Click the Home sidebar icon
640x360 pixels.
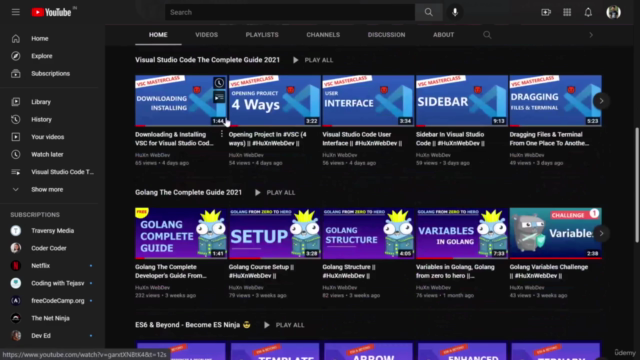point(16,38)
